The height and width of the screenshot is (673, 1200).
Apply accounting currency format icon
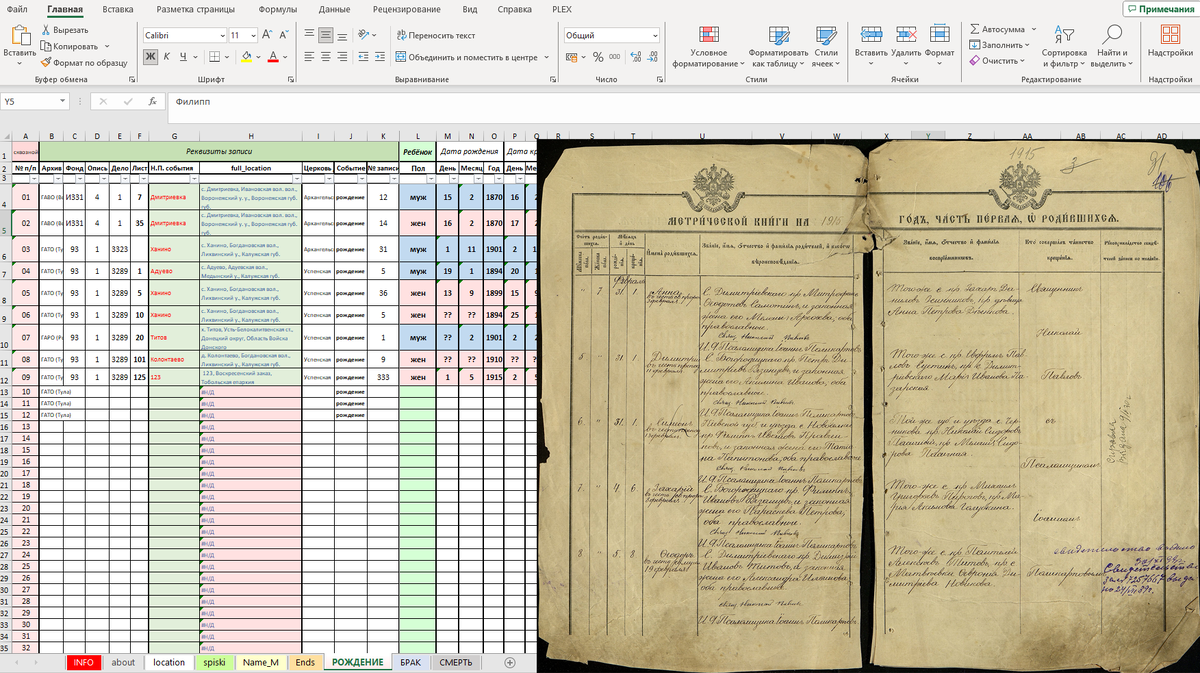573,57
